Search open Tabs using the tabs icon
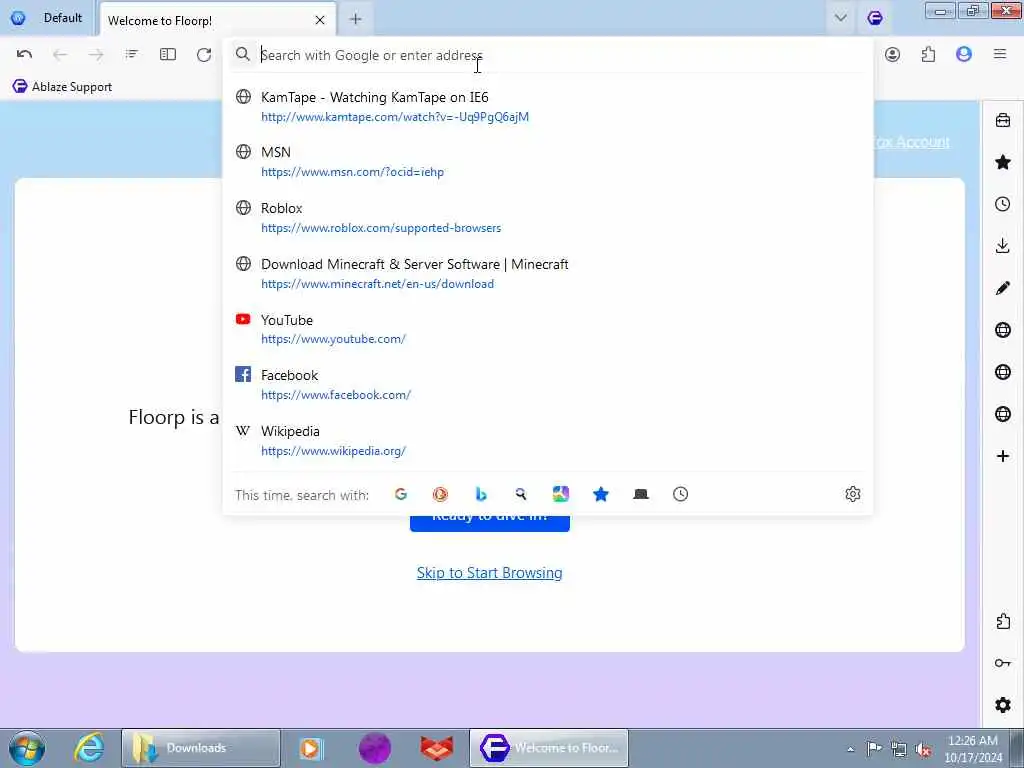Image resolution: width=1024 pixels, height=768 pixels. pyautogui.click(x=641, y=494)
